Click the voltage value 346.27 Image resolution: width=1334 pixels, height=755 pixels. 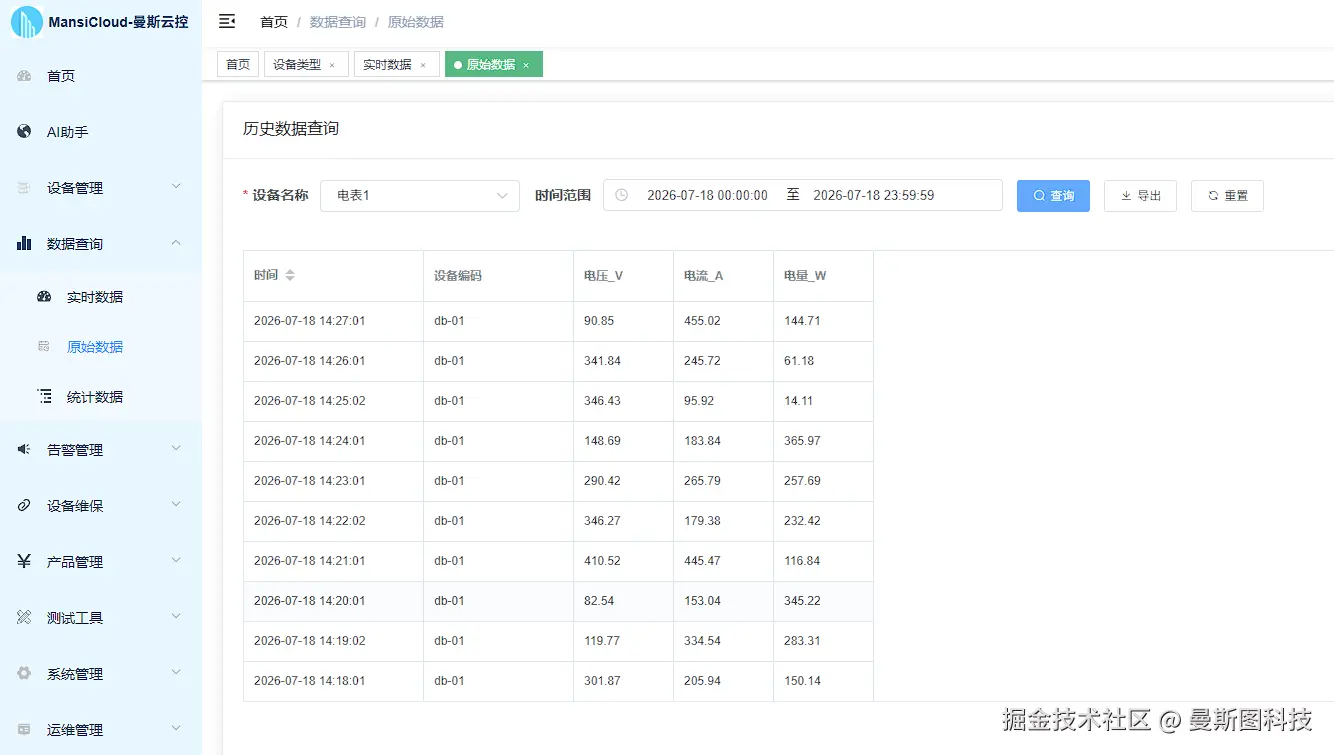(x=602, y=521)
